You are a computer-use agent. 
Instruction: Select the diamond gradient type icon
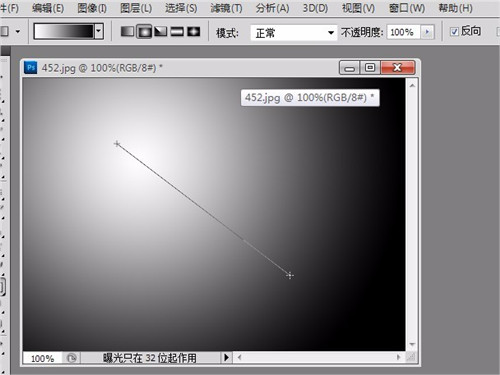click(x=194, y=32)
